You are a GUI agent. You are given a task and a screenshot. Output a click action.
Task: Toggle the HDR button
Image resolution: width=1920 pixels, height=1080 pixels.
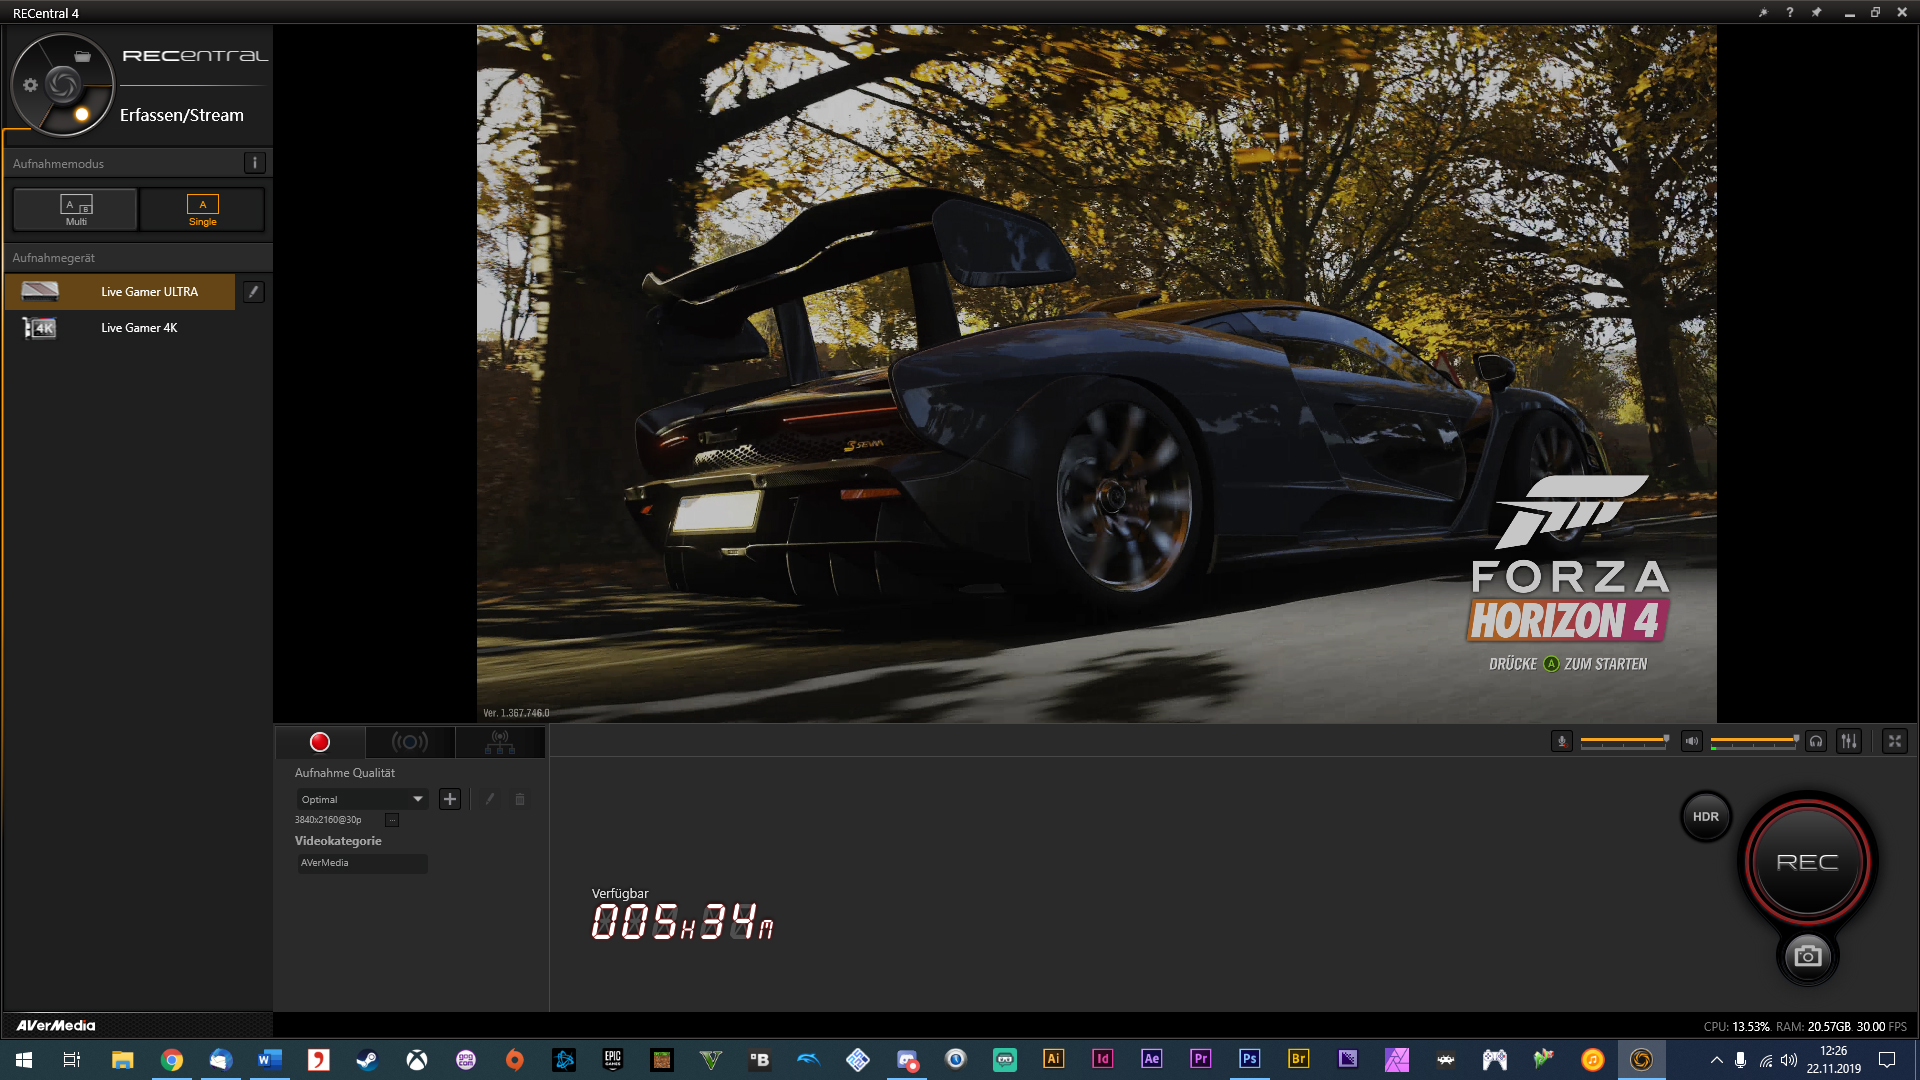point(1705,816)
